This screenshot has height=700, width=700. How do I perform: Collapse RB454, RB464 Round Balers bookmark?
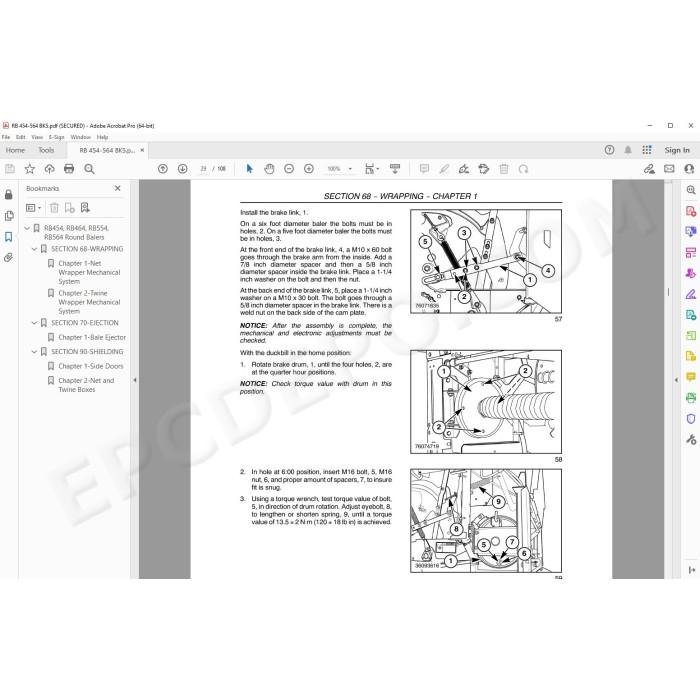[x=27, y=228]
